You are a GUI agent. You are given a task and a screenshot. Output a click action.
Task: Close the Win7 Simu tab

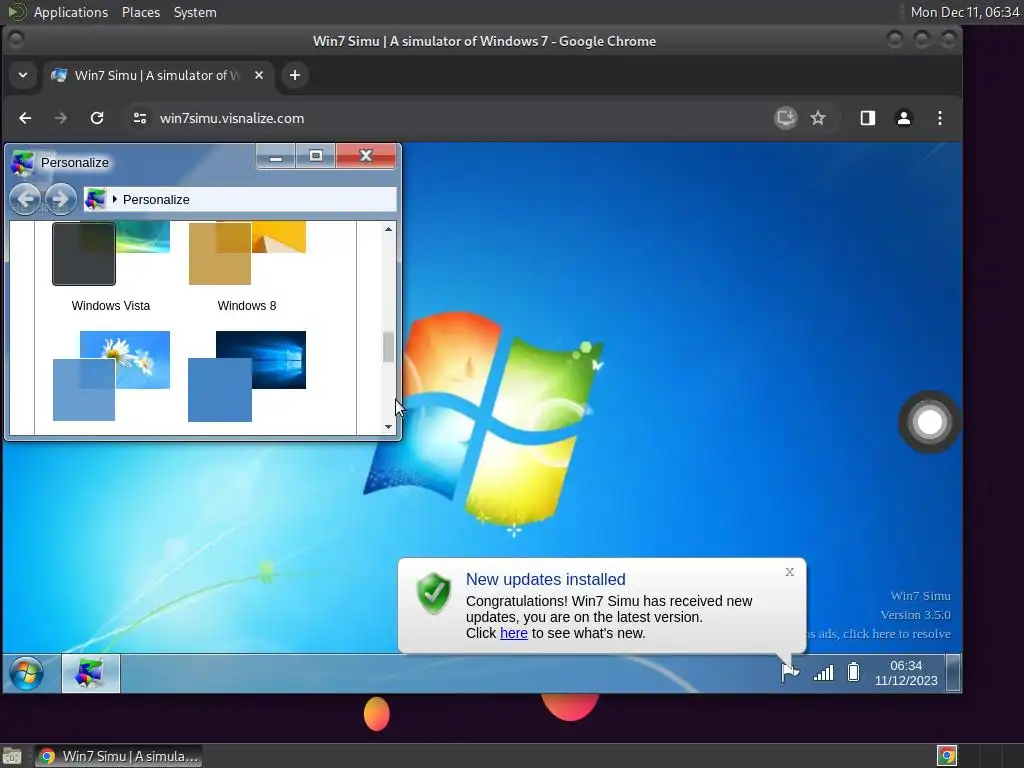[259, 75]
